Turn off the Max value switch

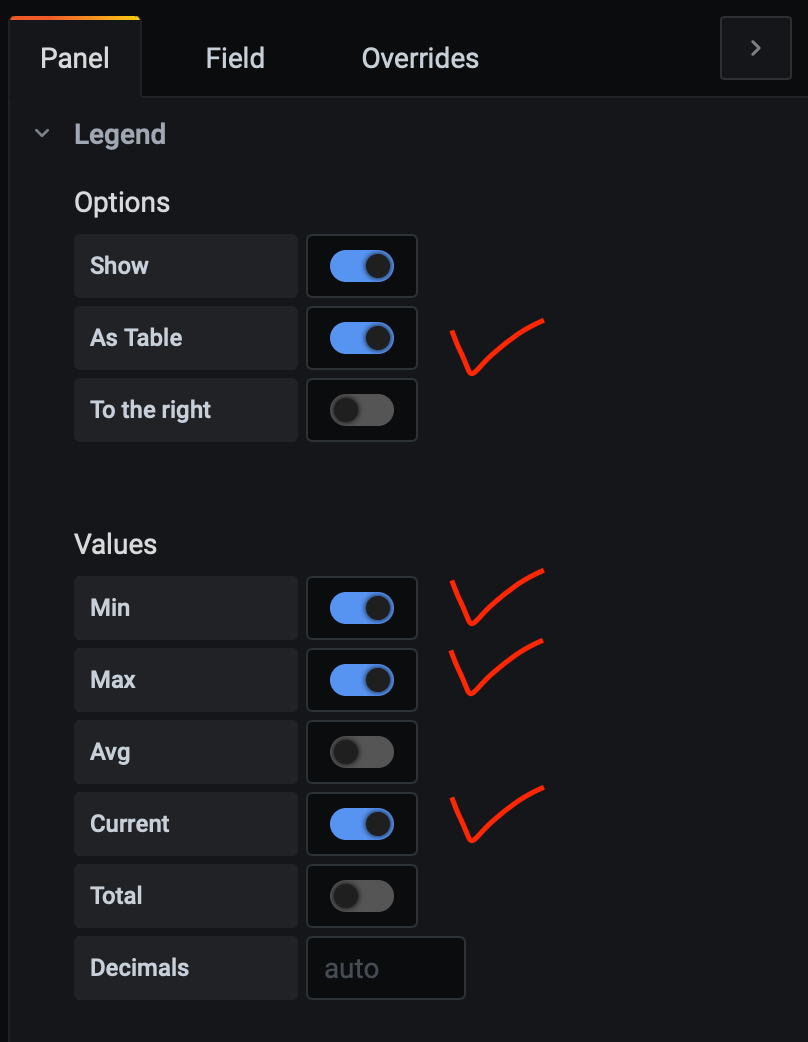(362, 680)
